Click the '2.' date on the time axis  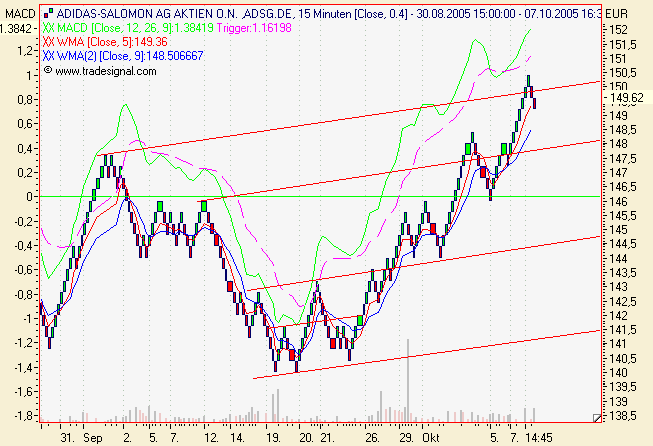(128, 438)
